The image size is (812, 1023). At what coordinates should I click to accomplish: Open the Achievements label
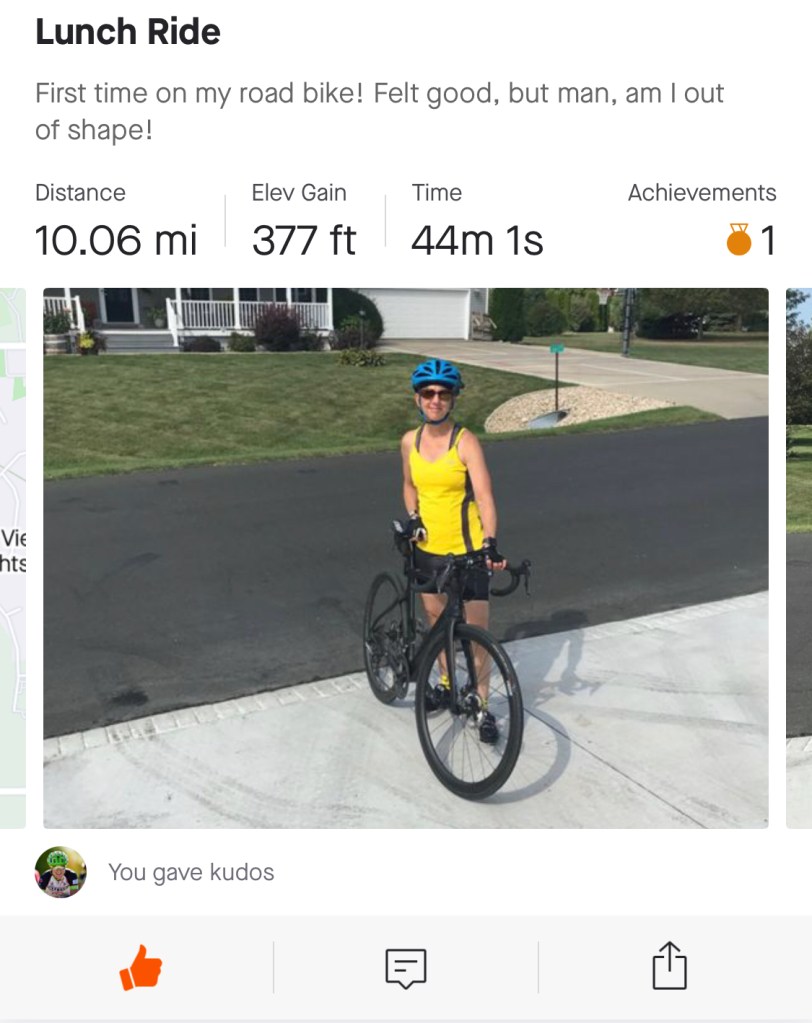pos(701,193)
